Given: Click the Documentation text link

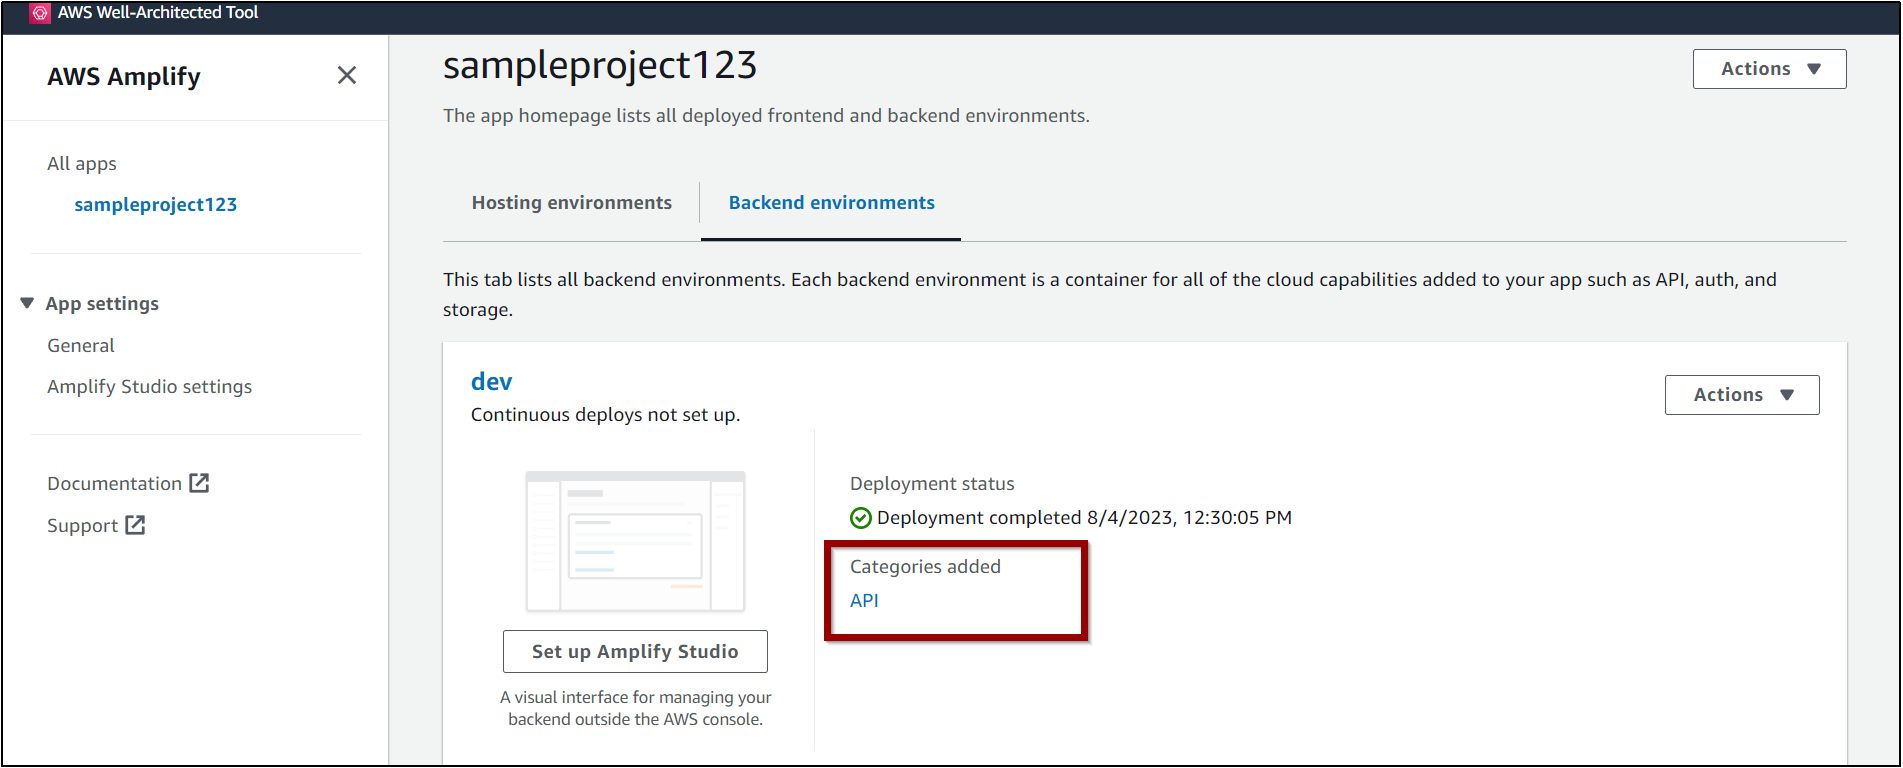Looking at the screenshot, I should [114, 484].
